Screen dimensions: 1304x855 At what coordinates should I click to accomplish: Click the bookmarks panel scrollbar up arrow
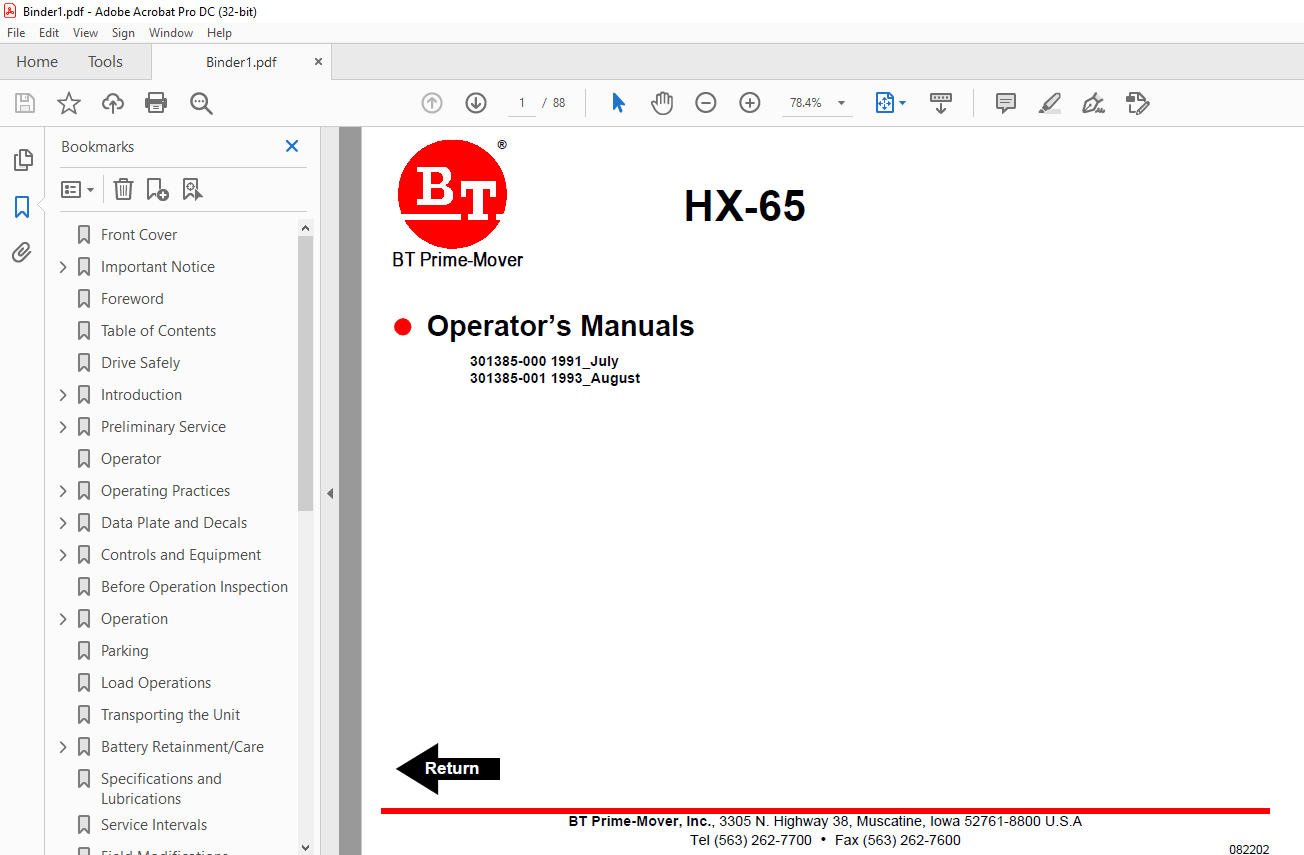coord(305,228)
